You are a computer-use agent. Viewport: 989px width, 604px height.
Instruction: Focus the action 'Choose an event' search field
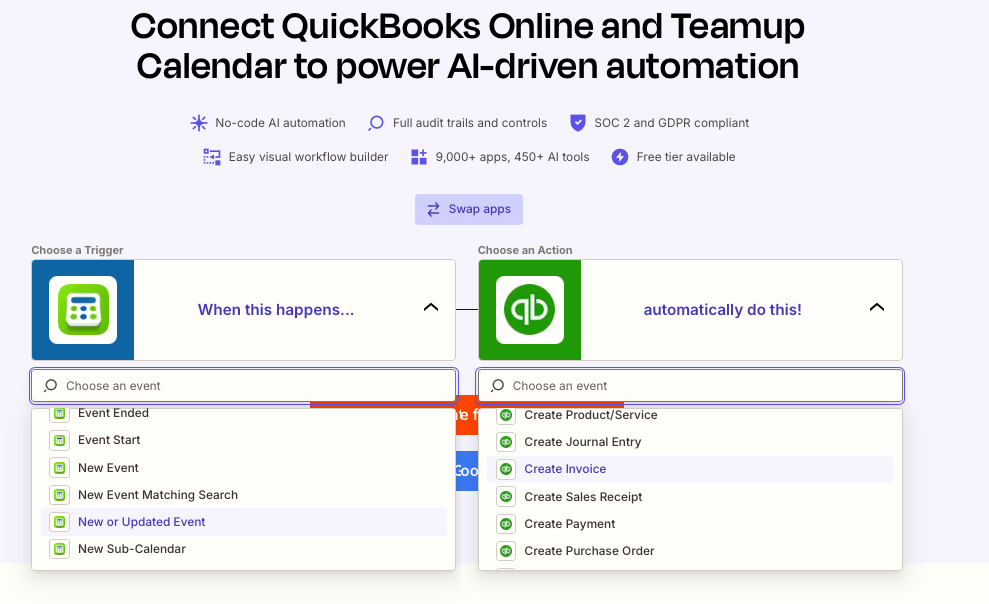pos(690,385)
